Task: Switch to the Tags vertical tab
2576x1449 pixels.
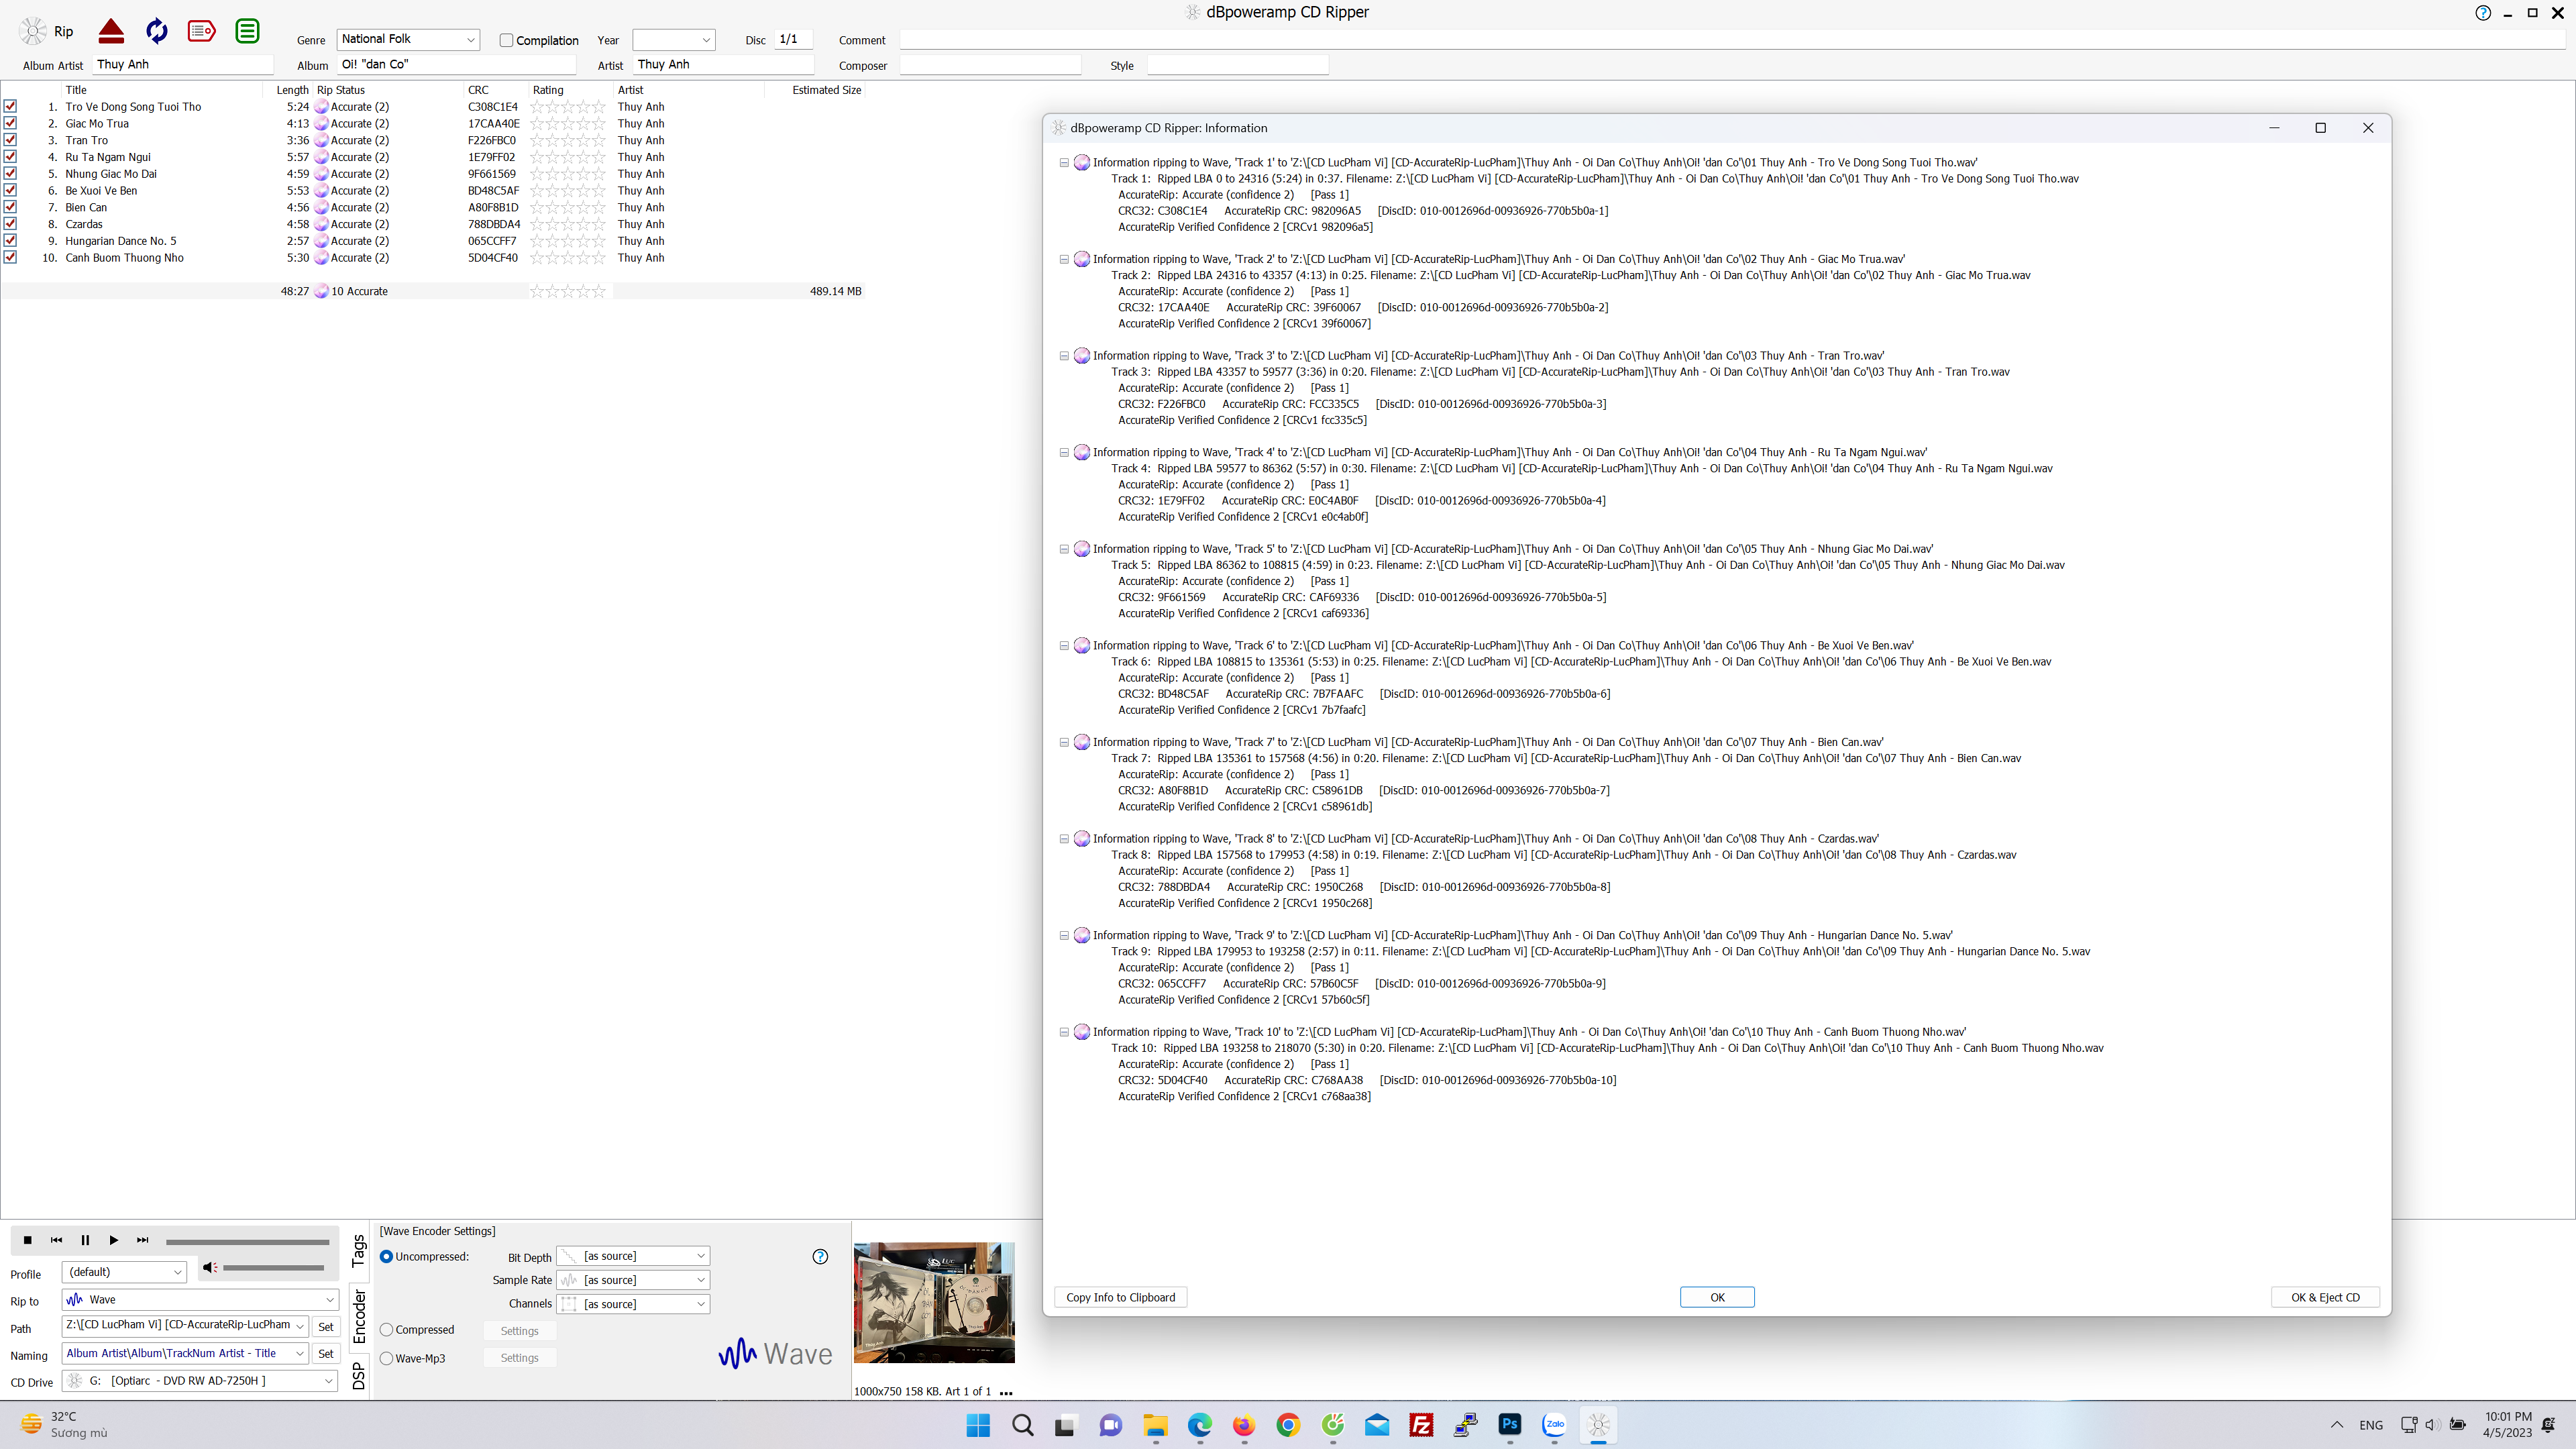Action: click(359, 1251)
